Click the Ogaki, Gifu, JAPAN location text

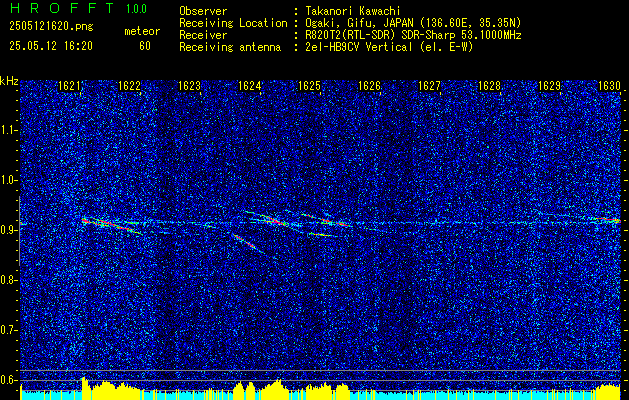click(x=413, y=23)
